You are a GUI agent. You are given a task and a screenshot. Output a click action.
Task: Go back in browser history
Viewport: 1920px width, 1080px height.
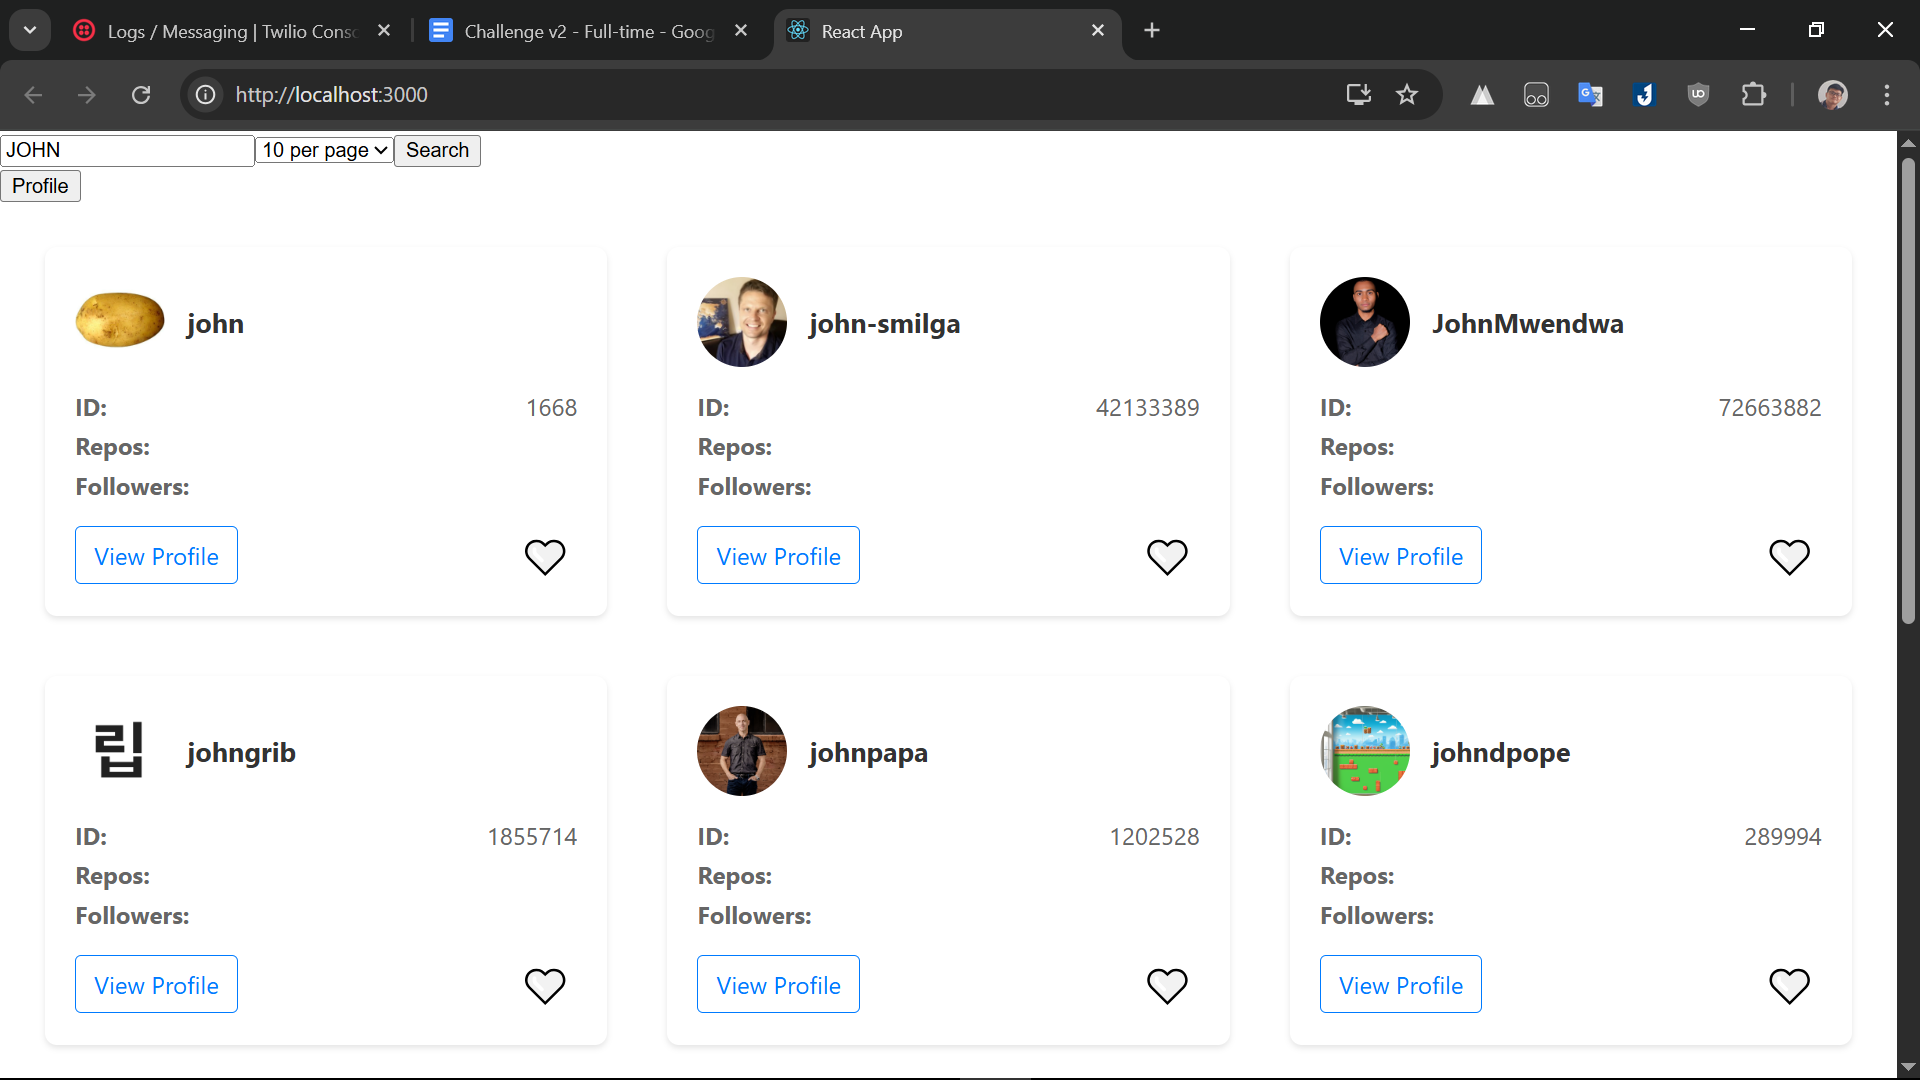tap(33, 95)
